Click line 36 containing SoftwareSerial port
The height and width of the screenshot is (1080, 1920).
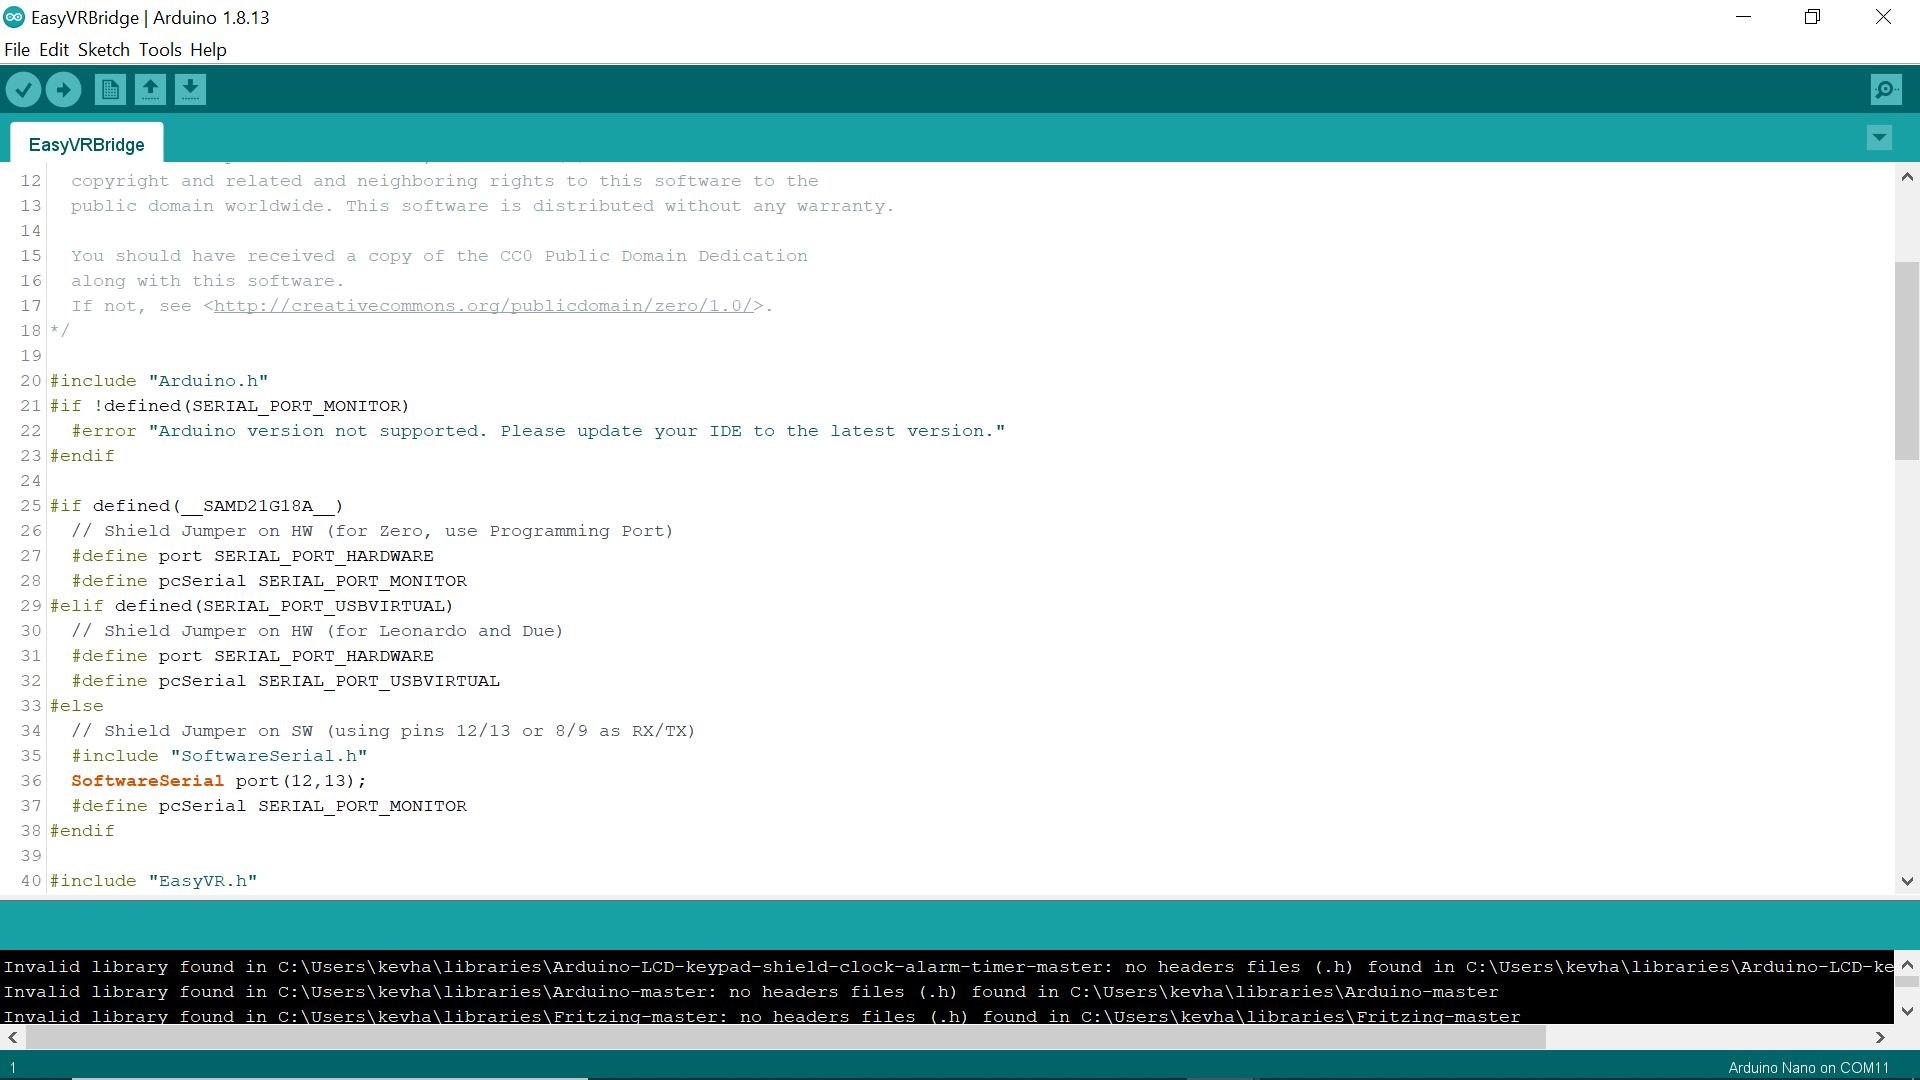218,781
